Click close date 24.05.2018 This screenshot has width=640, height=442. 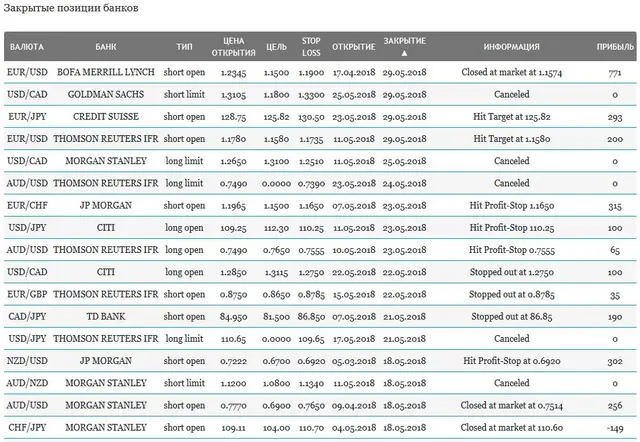[x=404, y=183]
